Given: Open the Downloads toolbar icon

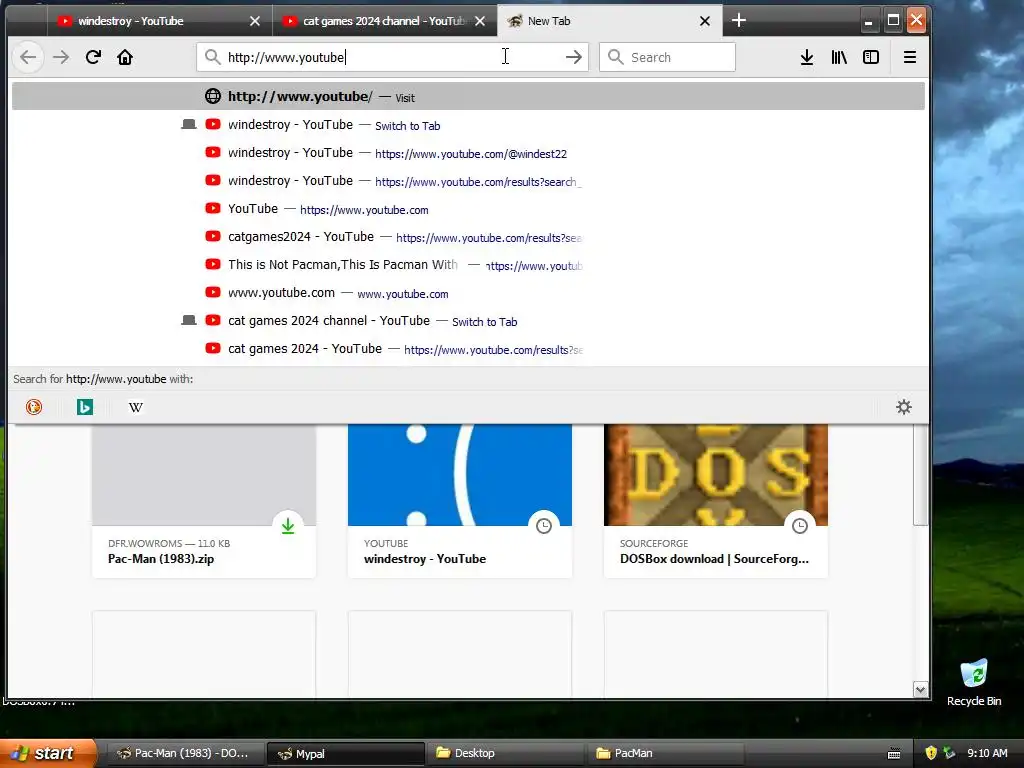Looking at the screenshot, I should [807, 57].
